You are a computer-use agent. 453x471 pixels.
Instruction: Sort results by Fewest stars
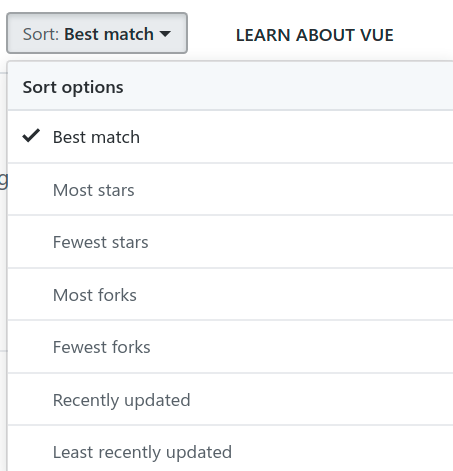tap(230, 242)
